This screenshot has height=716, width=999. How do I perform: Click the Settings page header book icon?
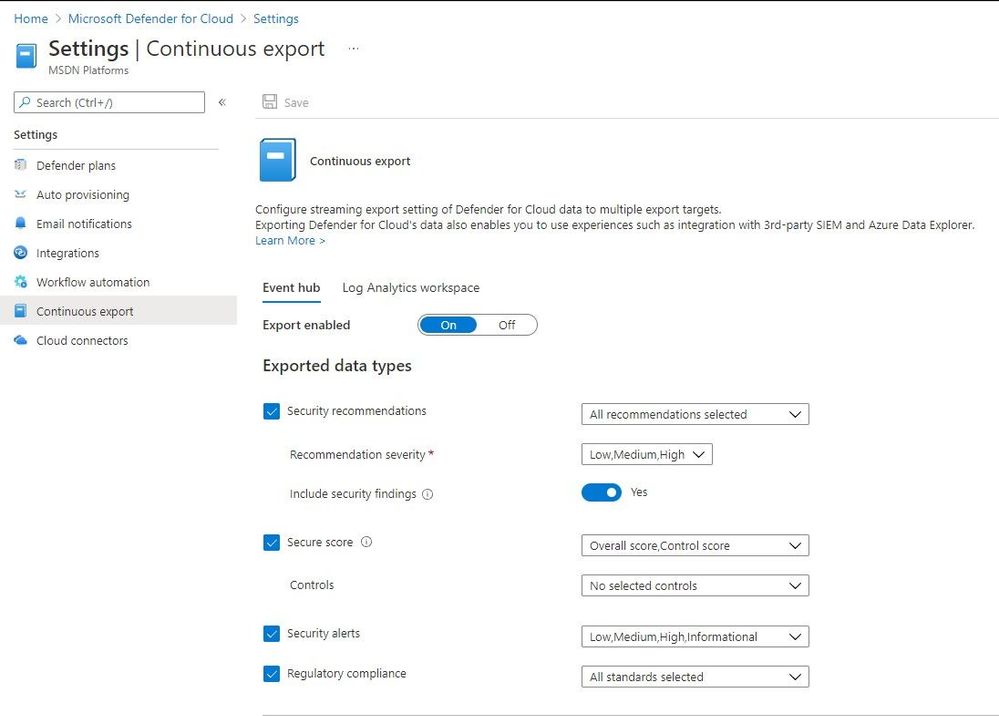pos(26,55)
